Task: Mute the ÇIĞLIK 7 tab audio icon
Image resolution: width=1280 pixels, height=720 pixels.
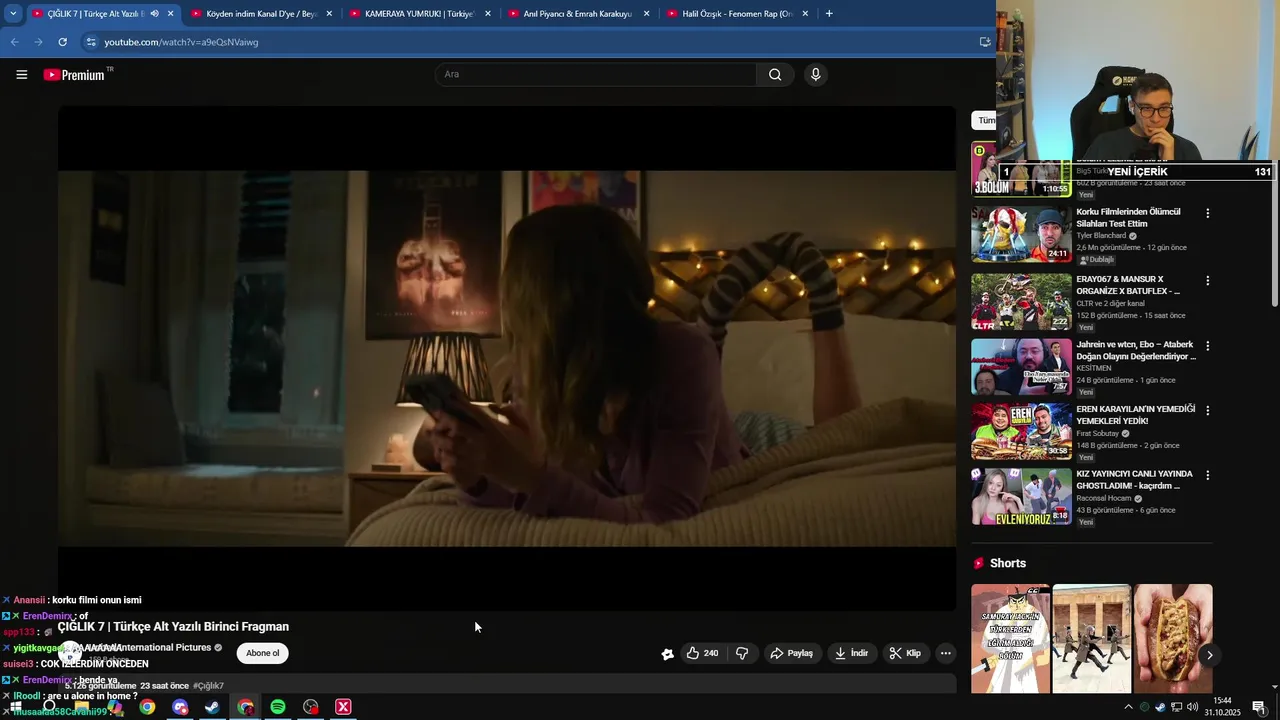Action: 154,14
